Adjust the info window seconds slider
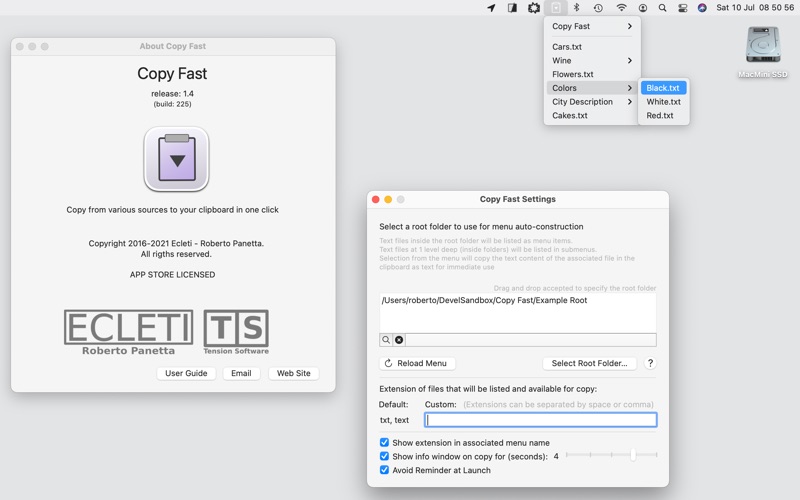The width and height of the screenshot is (800, 500). [632, 456]
